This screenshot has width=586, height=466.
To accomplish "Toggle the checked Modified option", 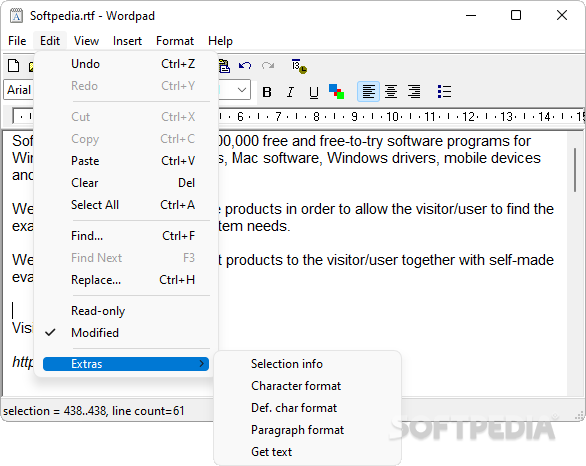I will point(126,333).
